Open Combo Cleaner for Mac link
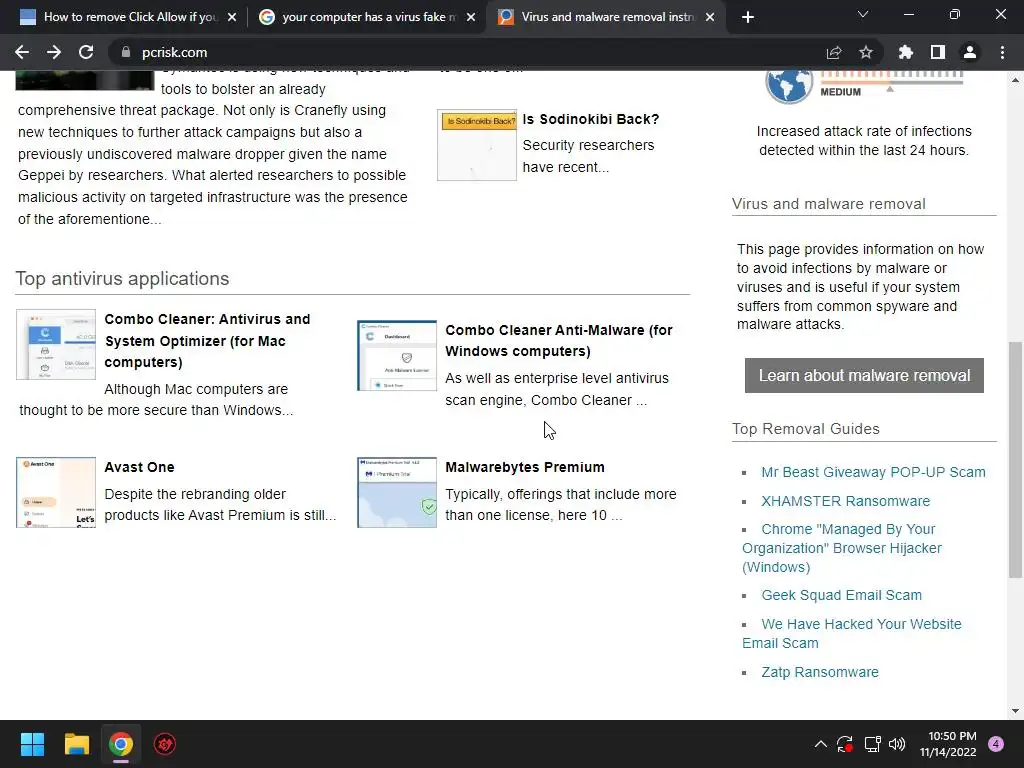This screenshot has height=768, width=1024. (207, 341)
